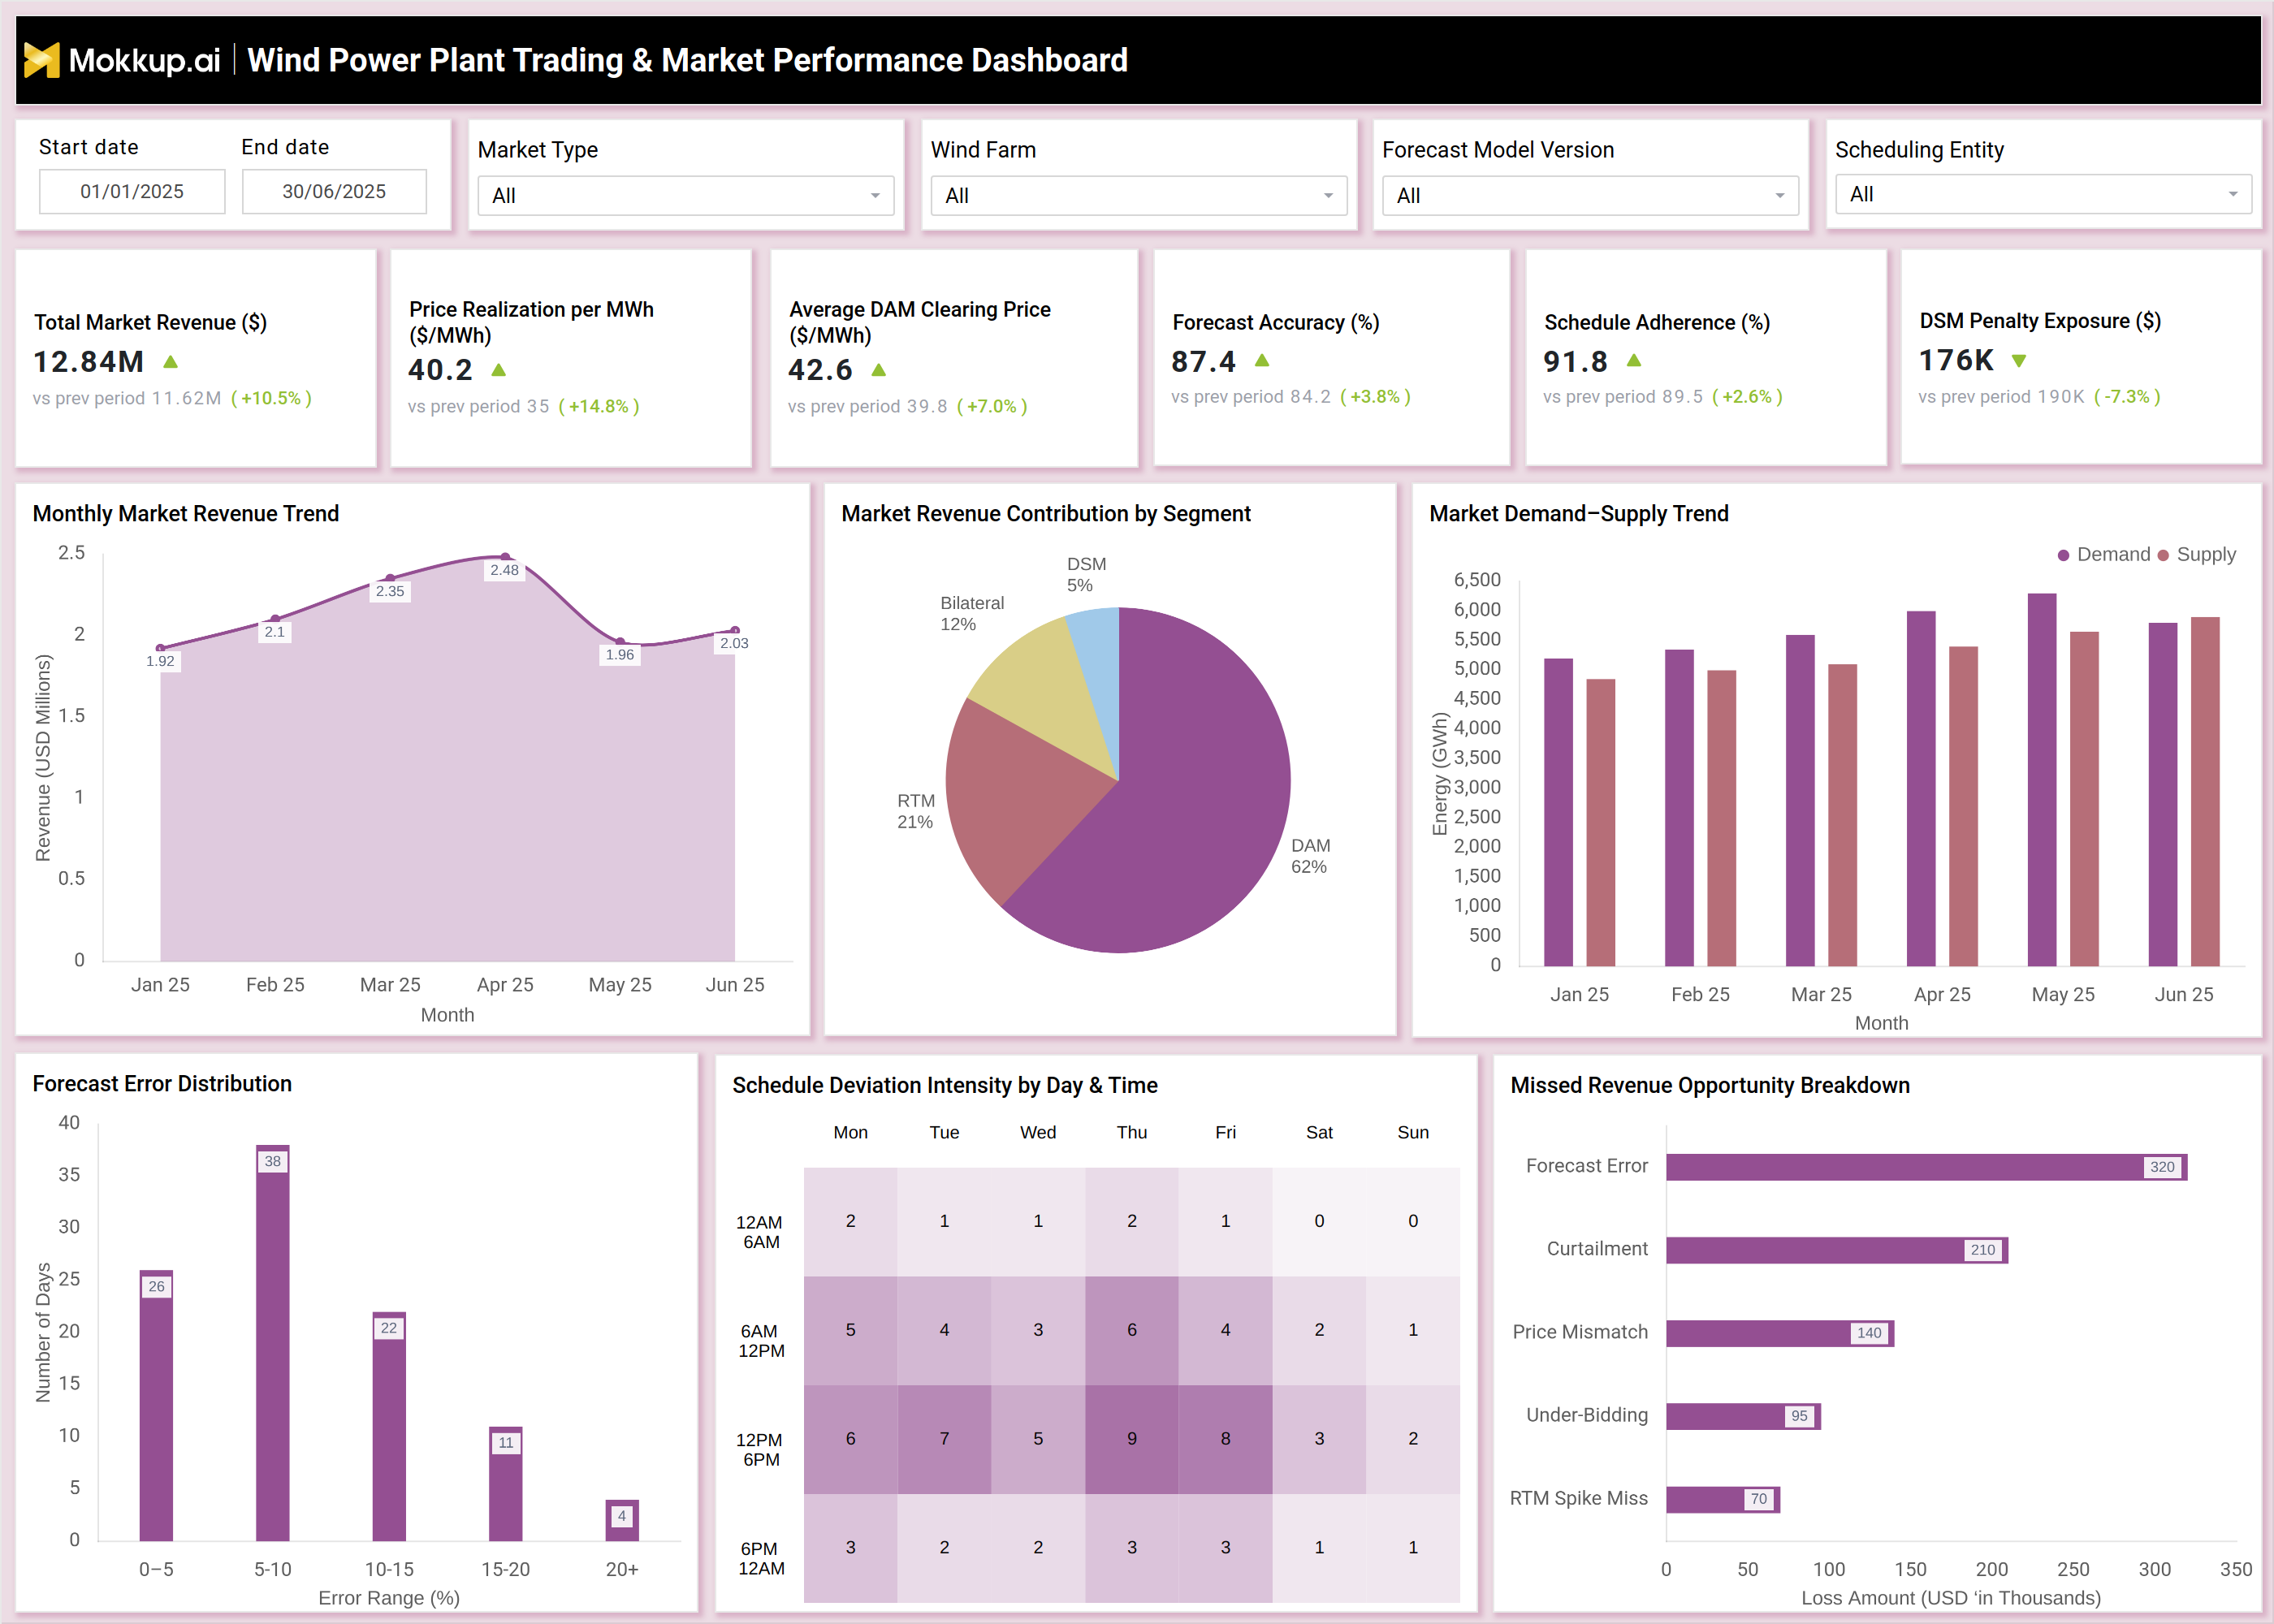2274x1624 pixels.
Task: Click the DSM Penalty Exposure value 176K
Action: (x=1956, y=361)
